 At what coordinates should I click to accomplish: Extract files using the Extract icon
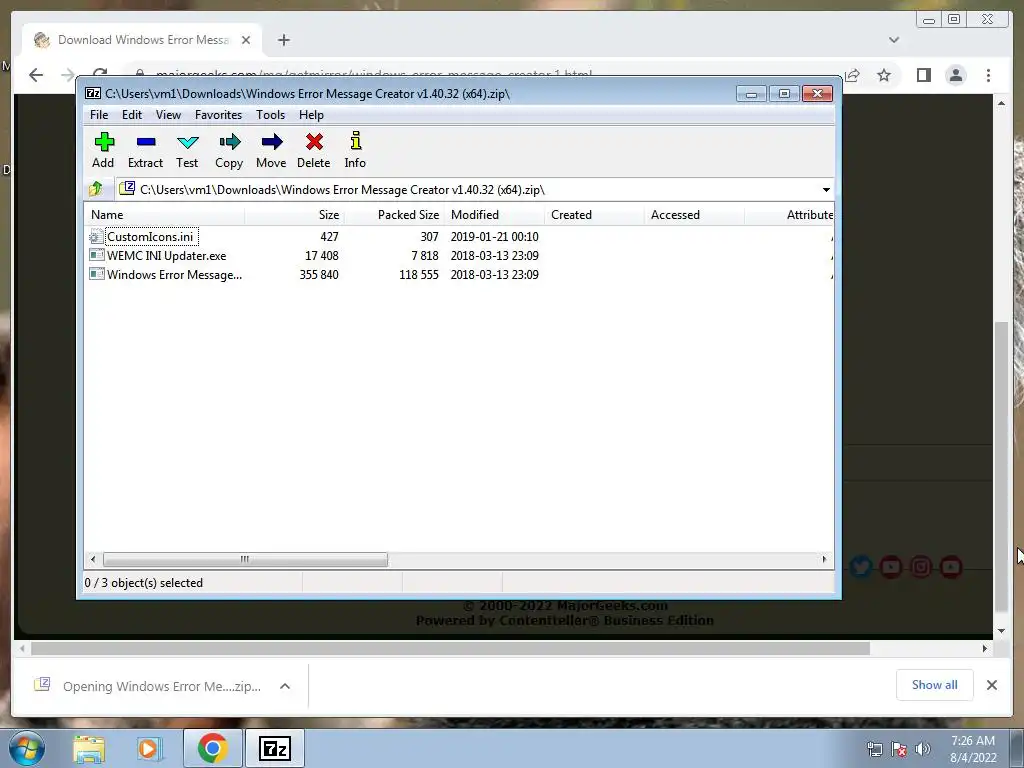(x=145, y=150)
